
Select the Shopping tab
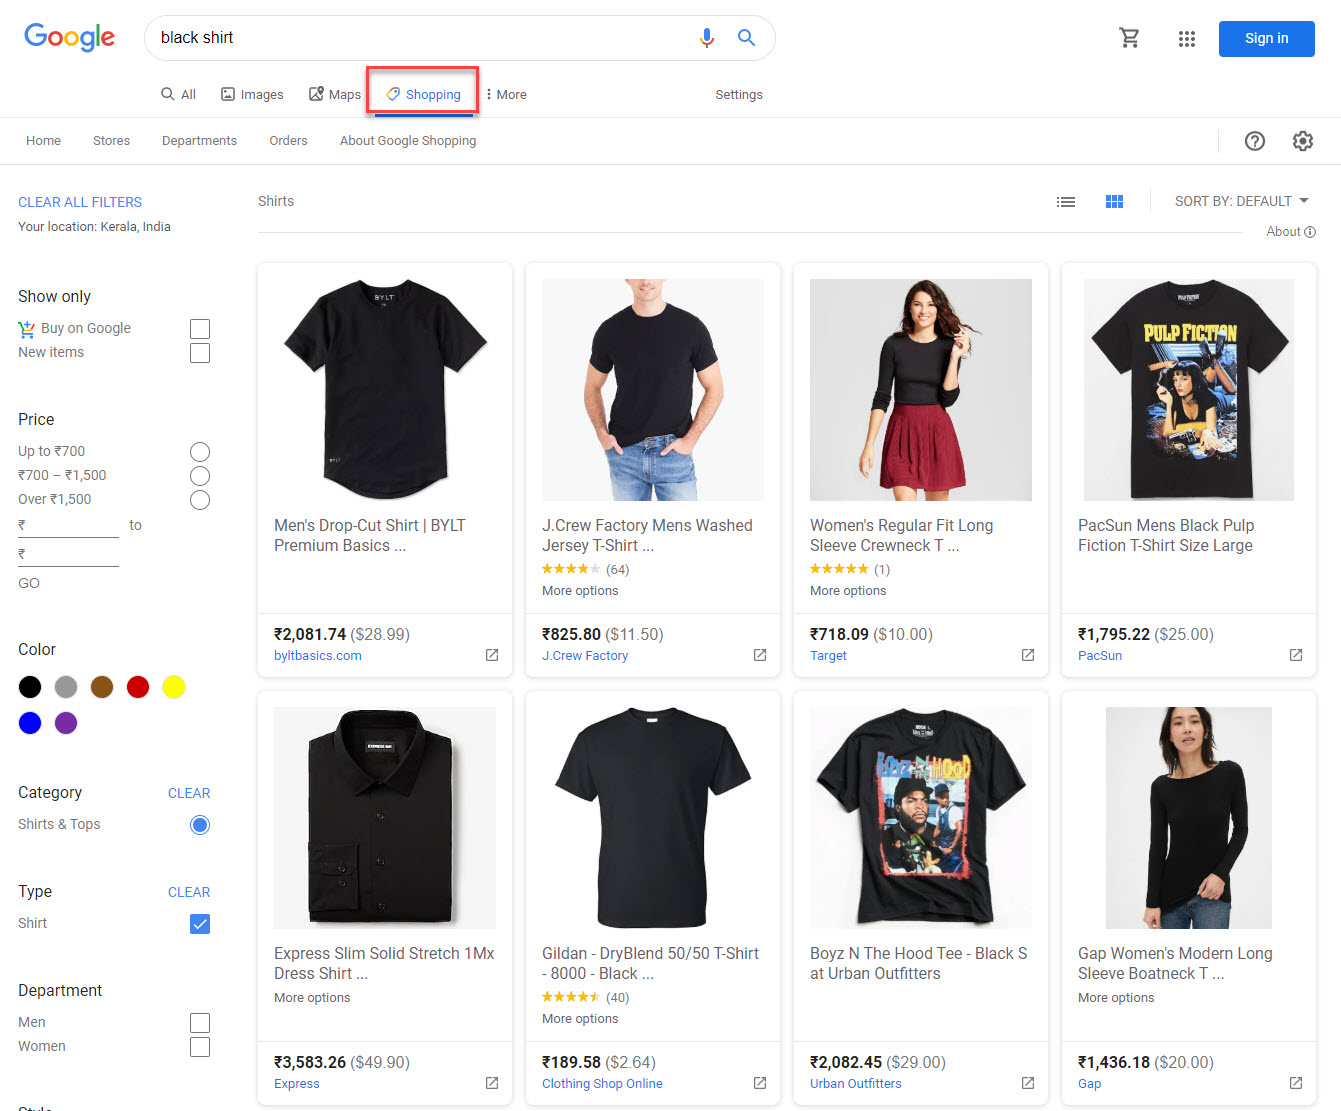[423, 94]
